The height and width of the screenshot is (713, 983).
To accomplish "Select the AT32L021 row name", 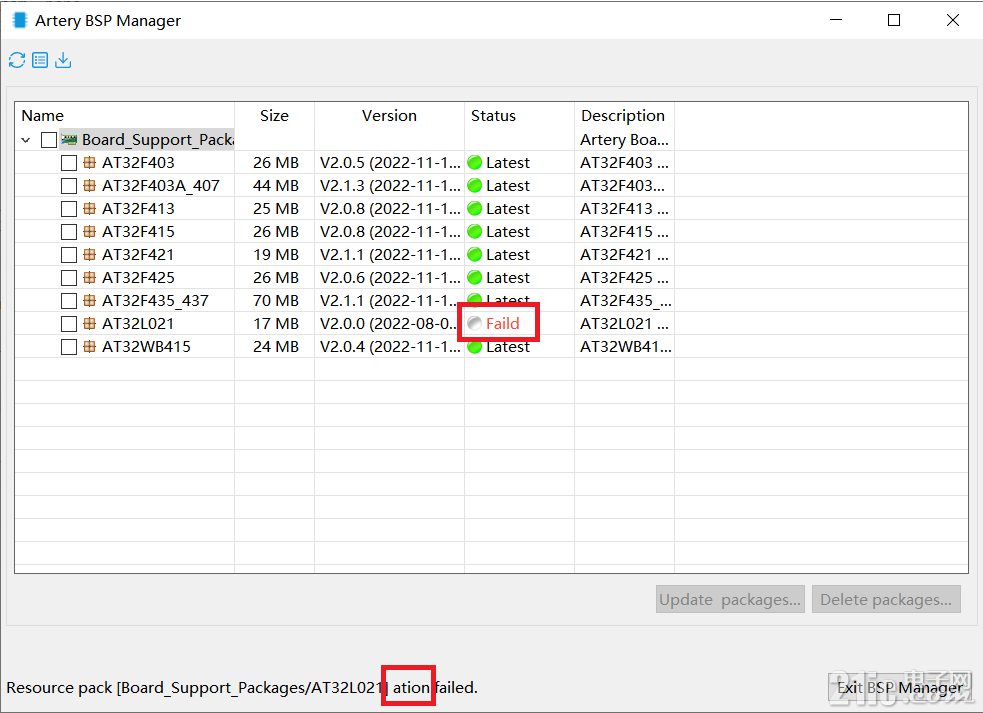I will tap(138, 324).
